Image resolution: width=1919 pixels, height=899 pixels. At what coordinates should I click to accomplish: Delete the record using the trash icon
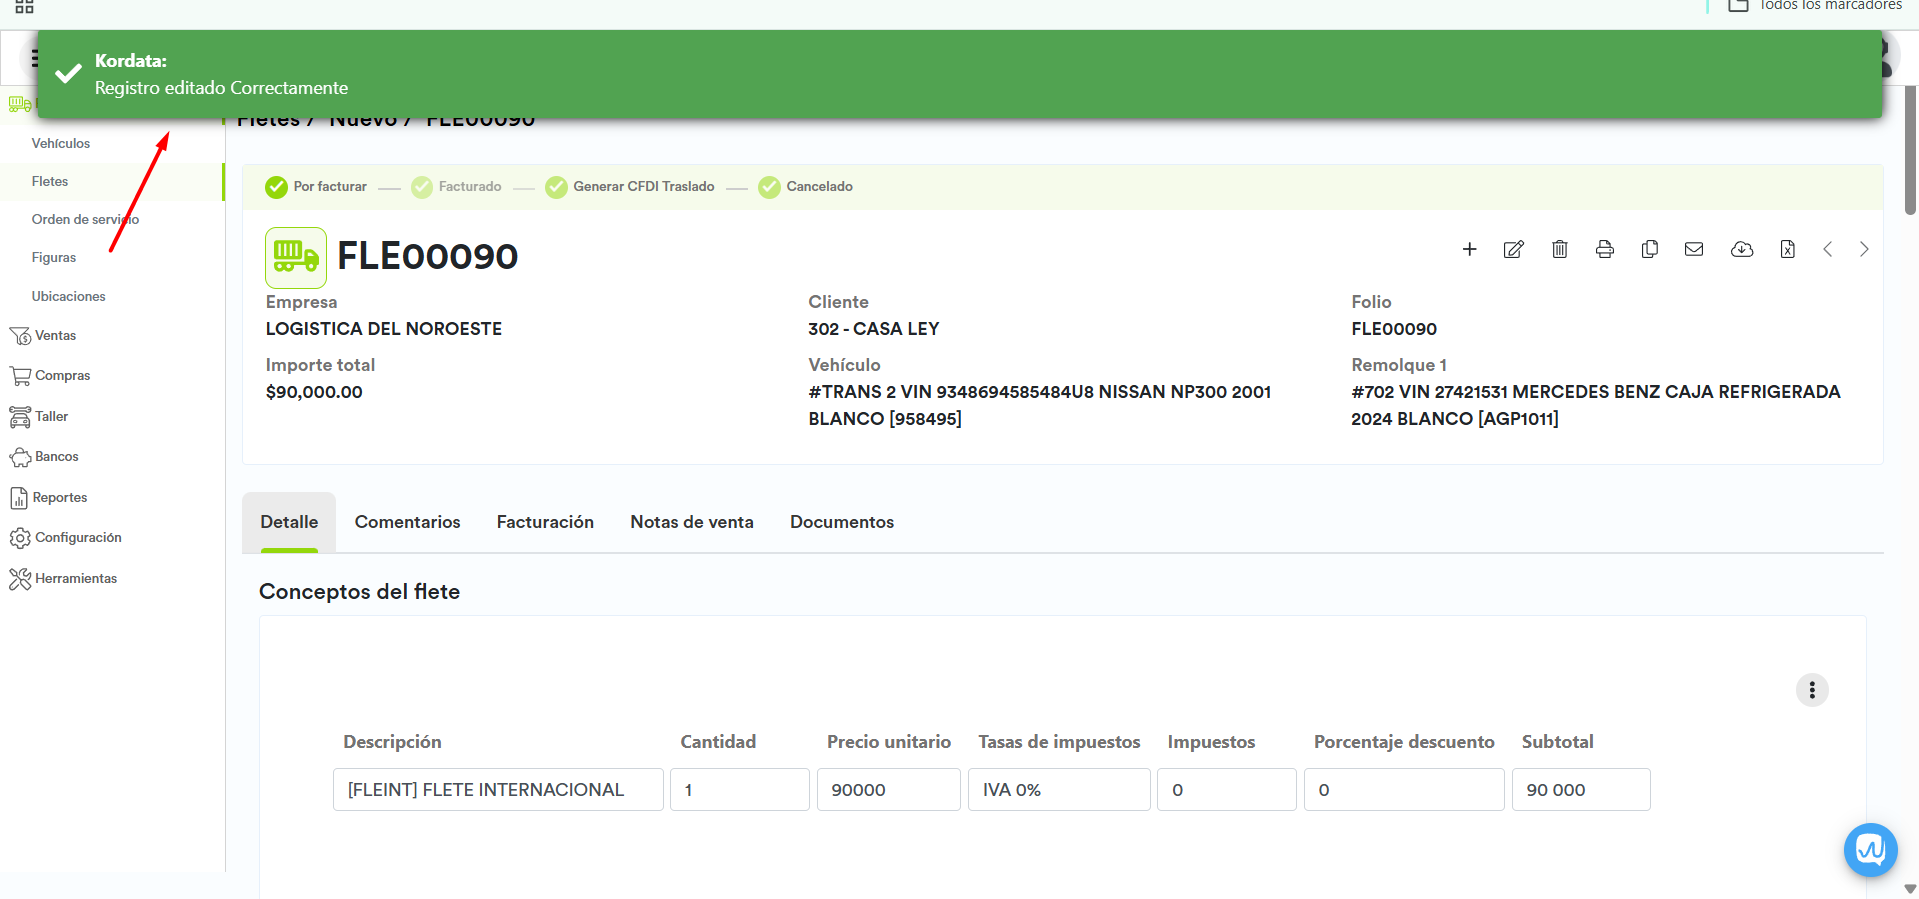pos(1559,249)
